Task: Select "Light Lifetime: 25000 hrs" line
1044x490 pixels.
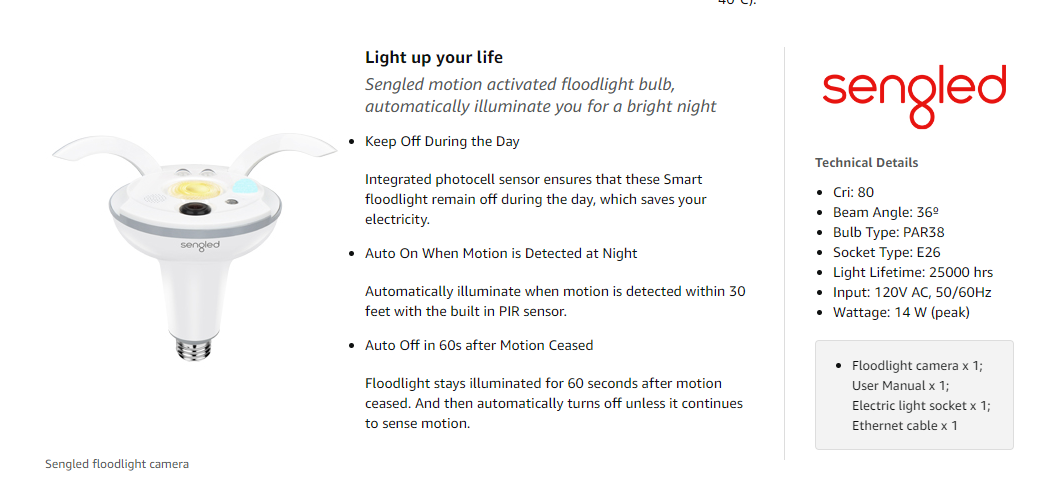Action: click(912, 272)
